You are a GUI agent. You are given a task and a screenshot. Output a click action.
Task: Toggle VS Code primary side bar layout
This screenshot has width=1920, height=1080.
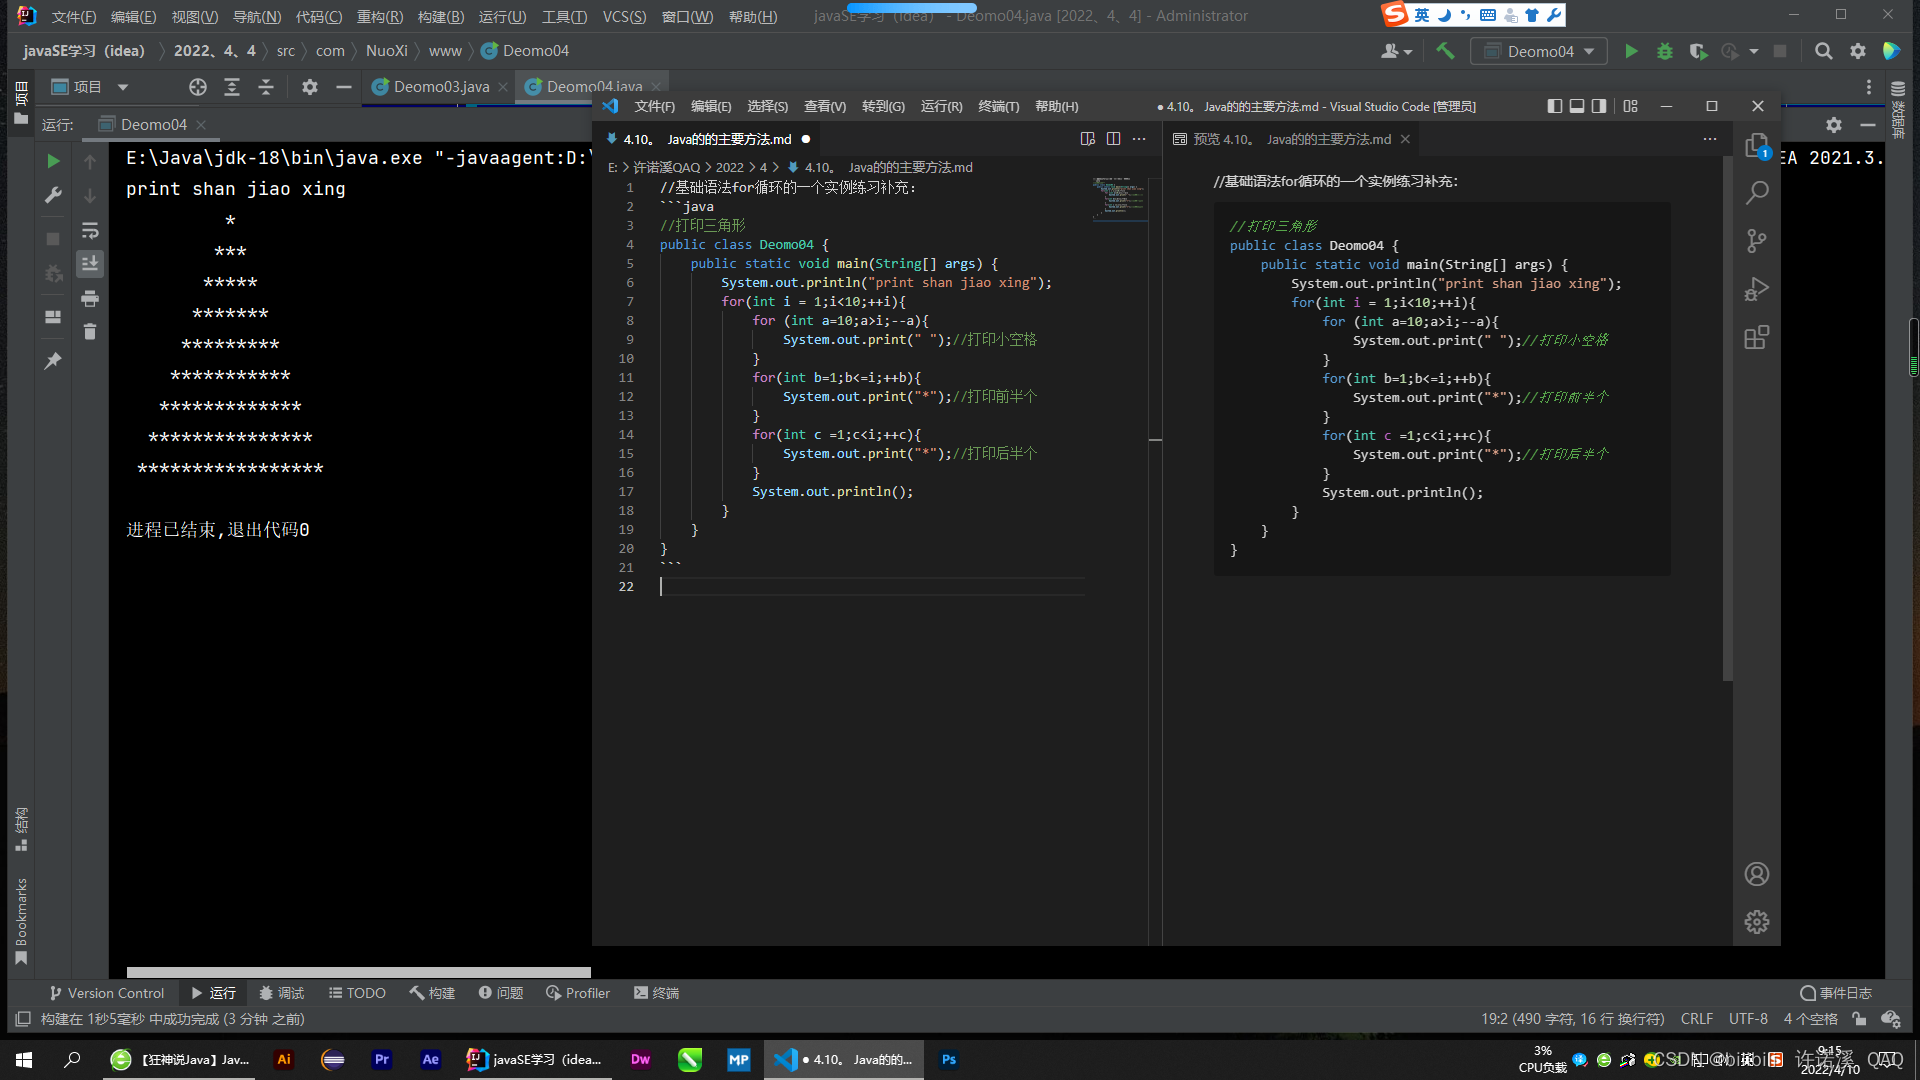click(x=1554, y=106)
